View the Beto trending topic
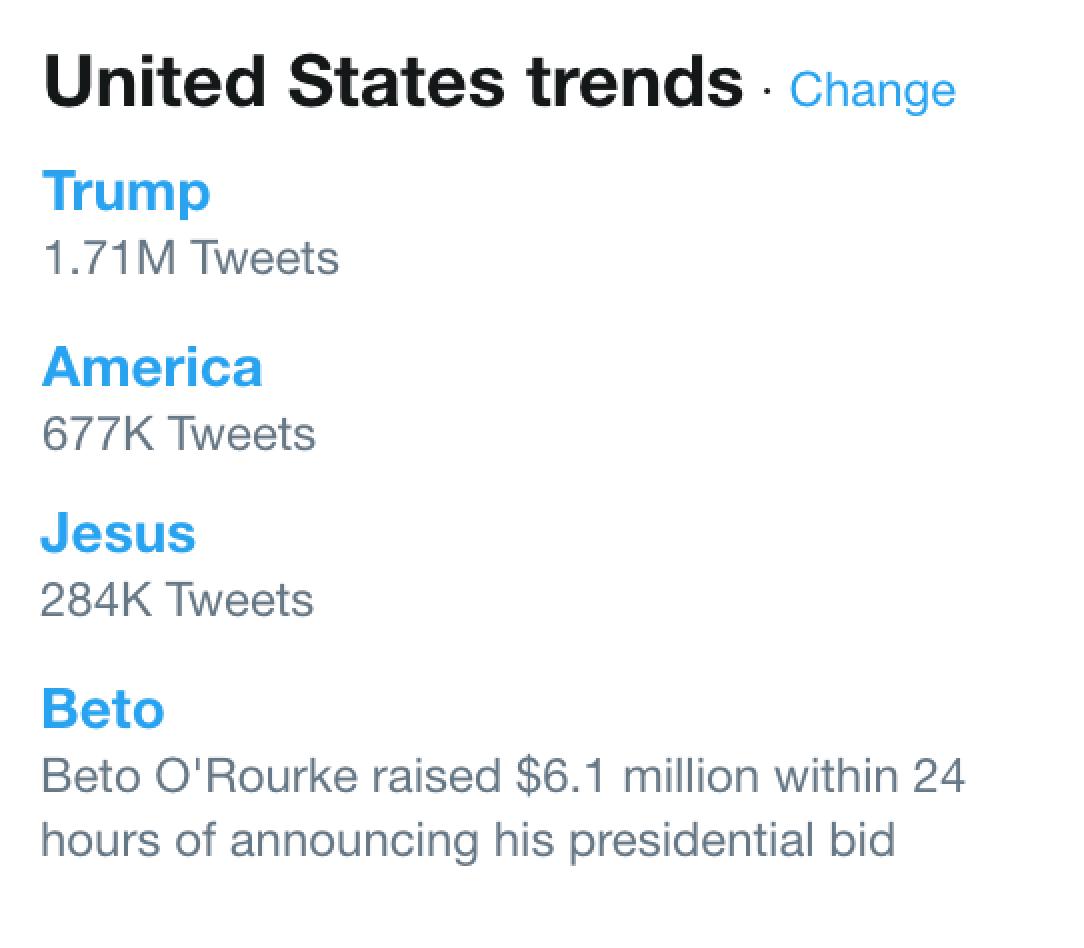Viewport: 1084px width, 948px height. coord(102,708)
